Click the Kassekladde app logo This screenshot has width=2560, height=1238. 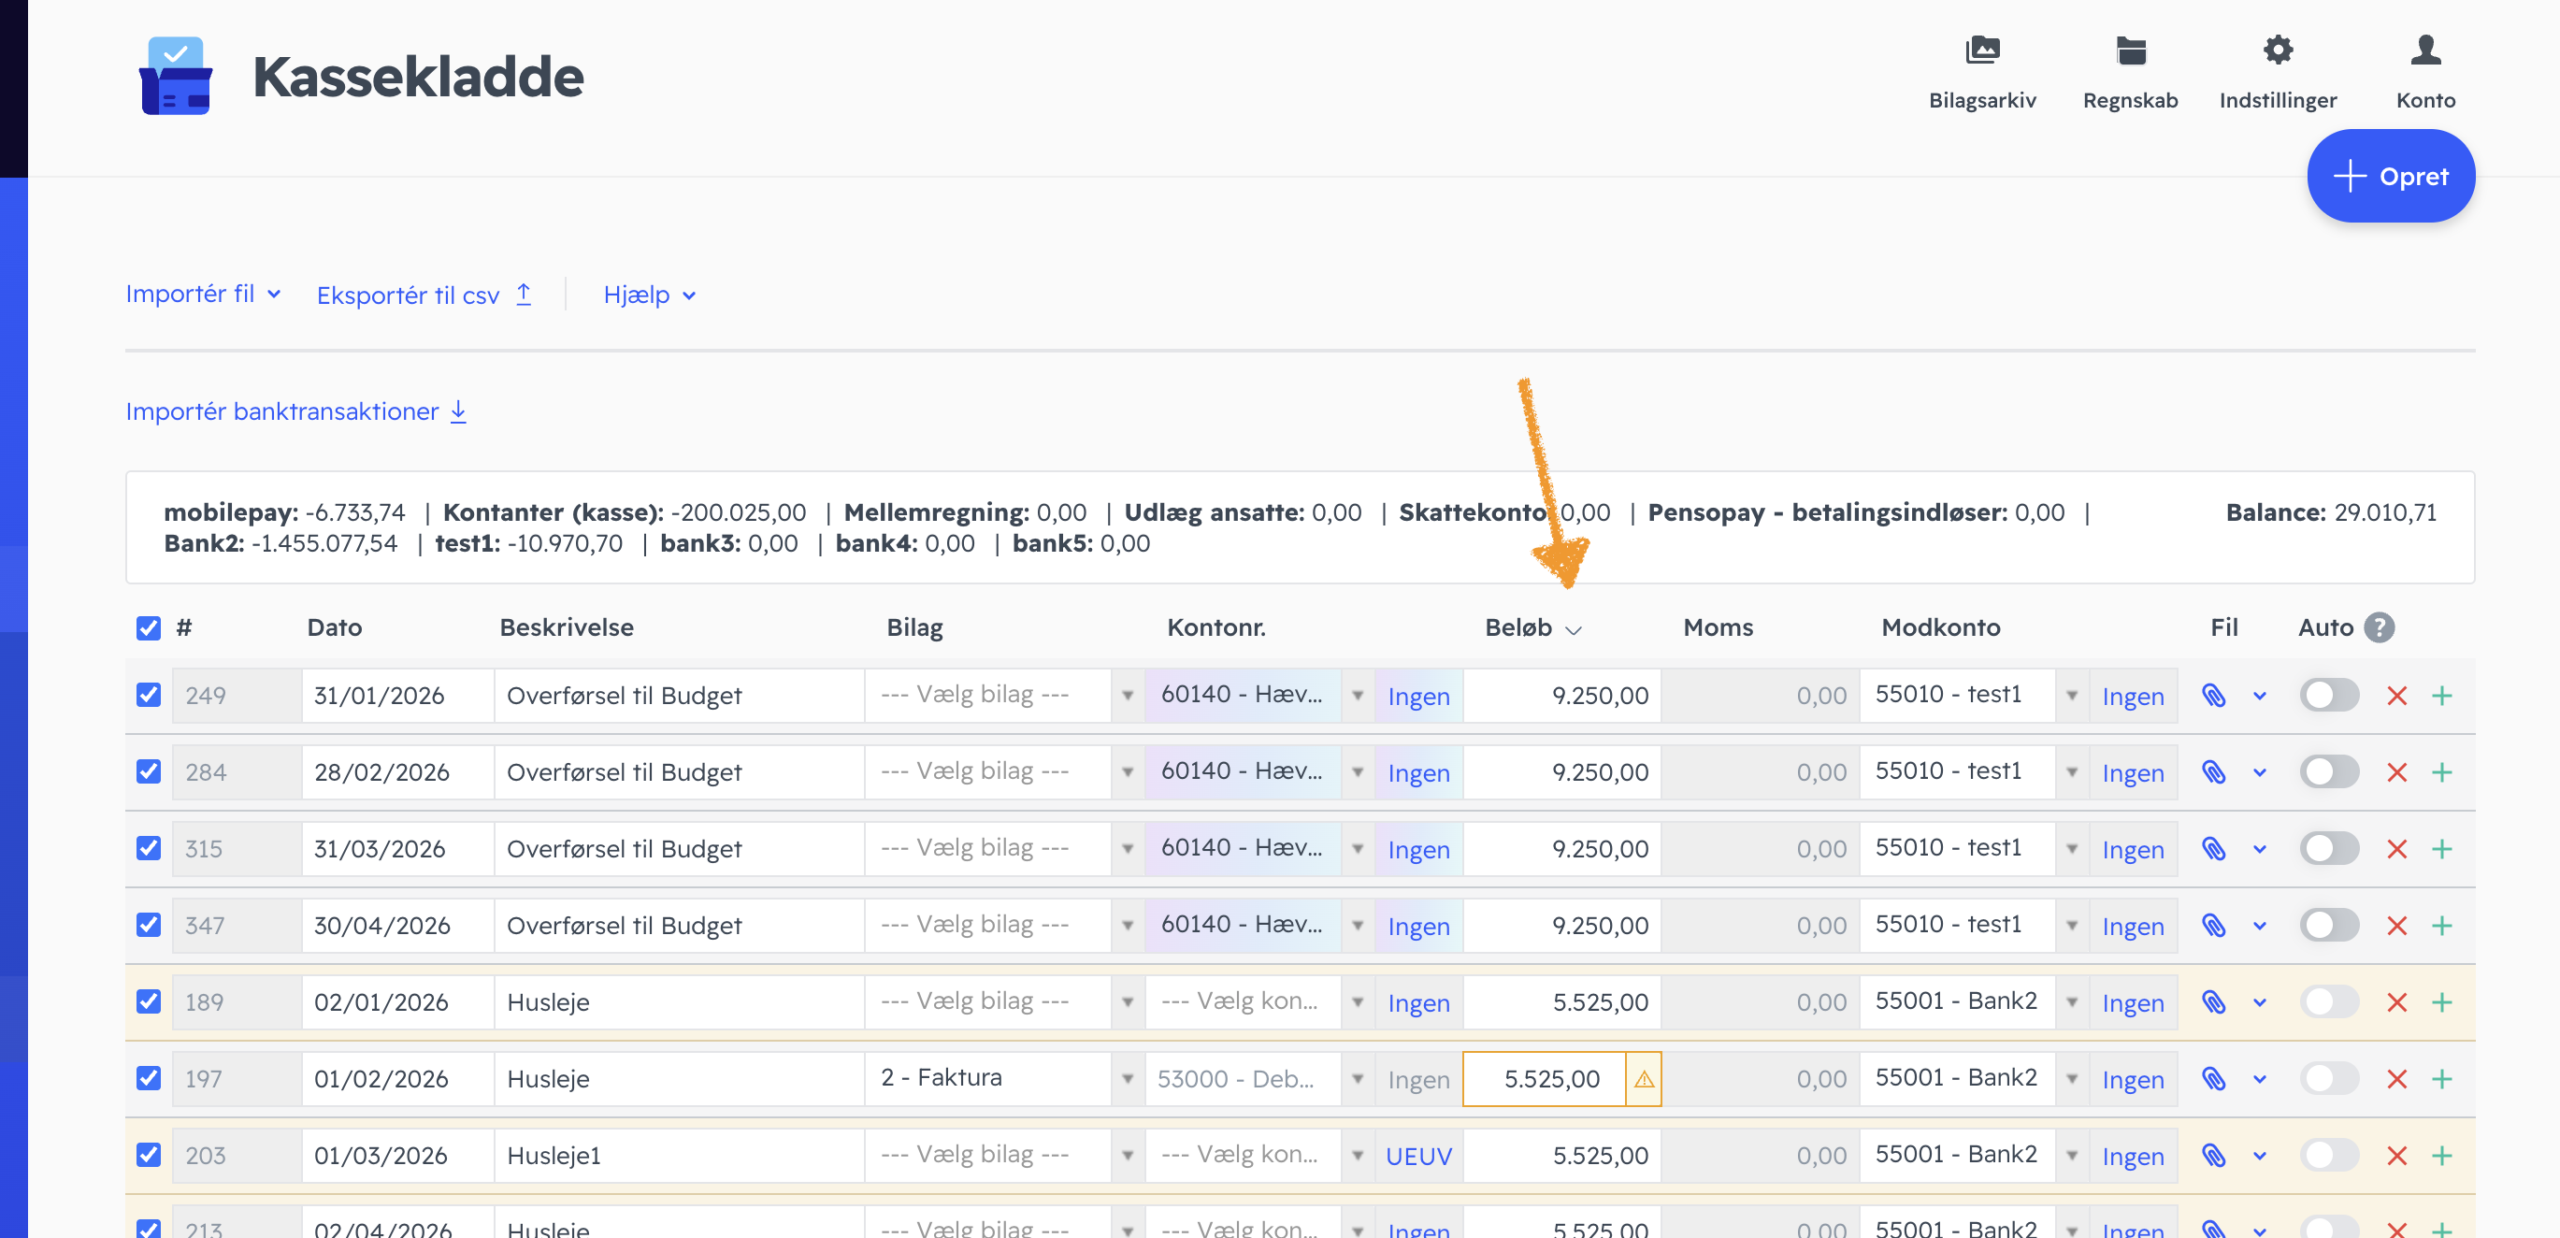coord(176,76)
